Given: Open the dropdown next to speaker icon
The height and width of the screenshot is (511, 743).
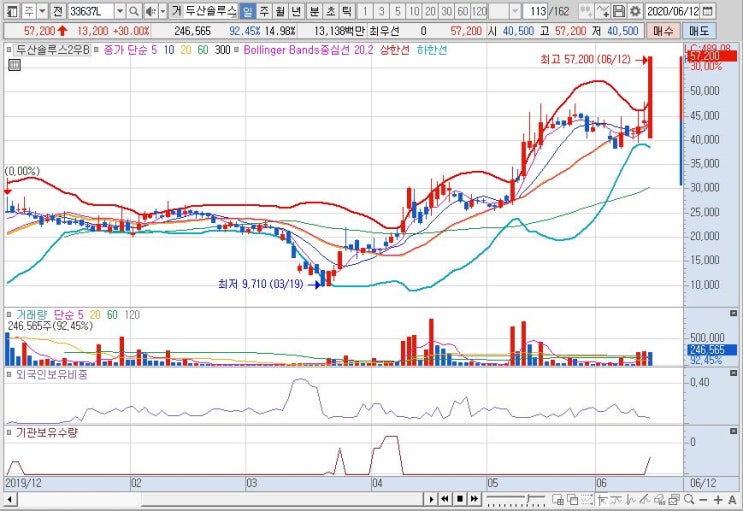Looking at the screenshot, I should pos(163,10).
